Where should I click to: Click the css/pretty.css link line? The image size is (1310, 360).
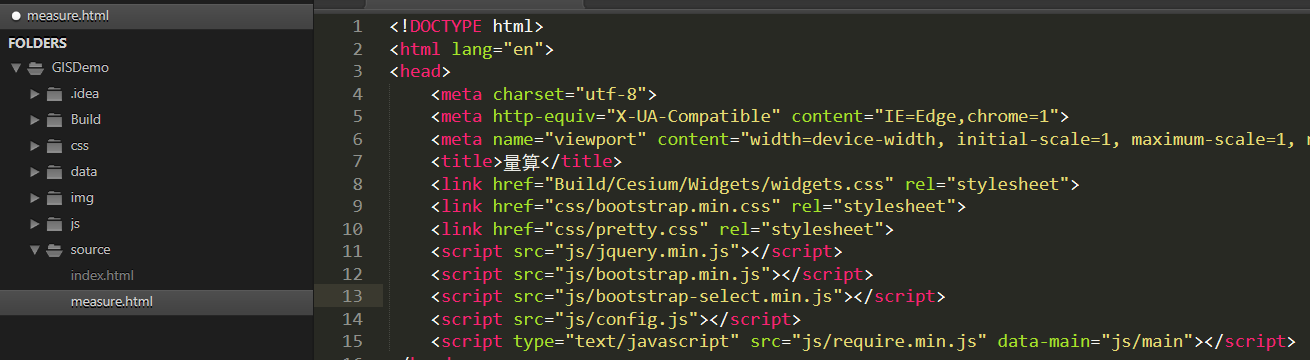662,229
